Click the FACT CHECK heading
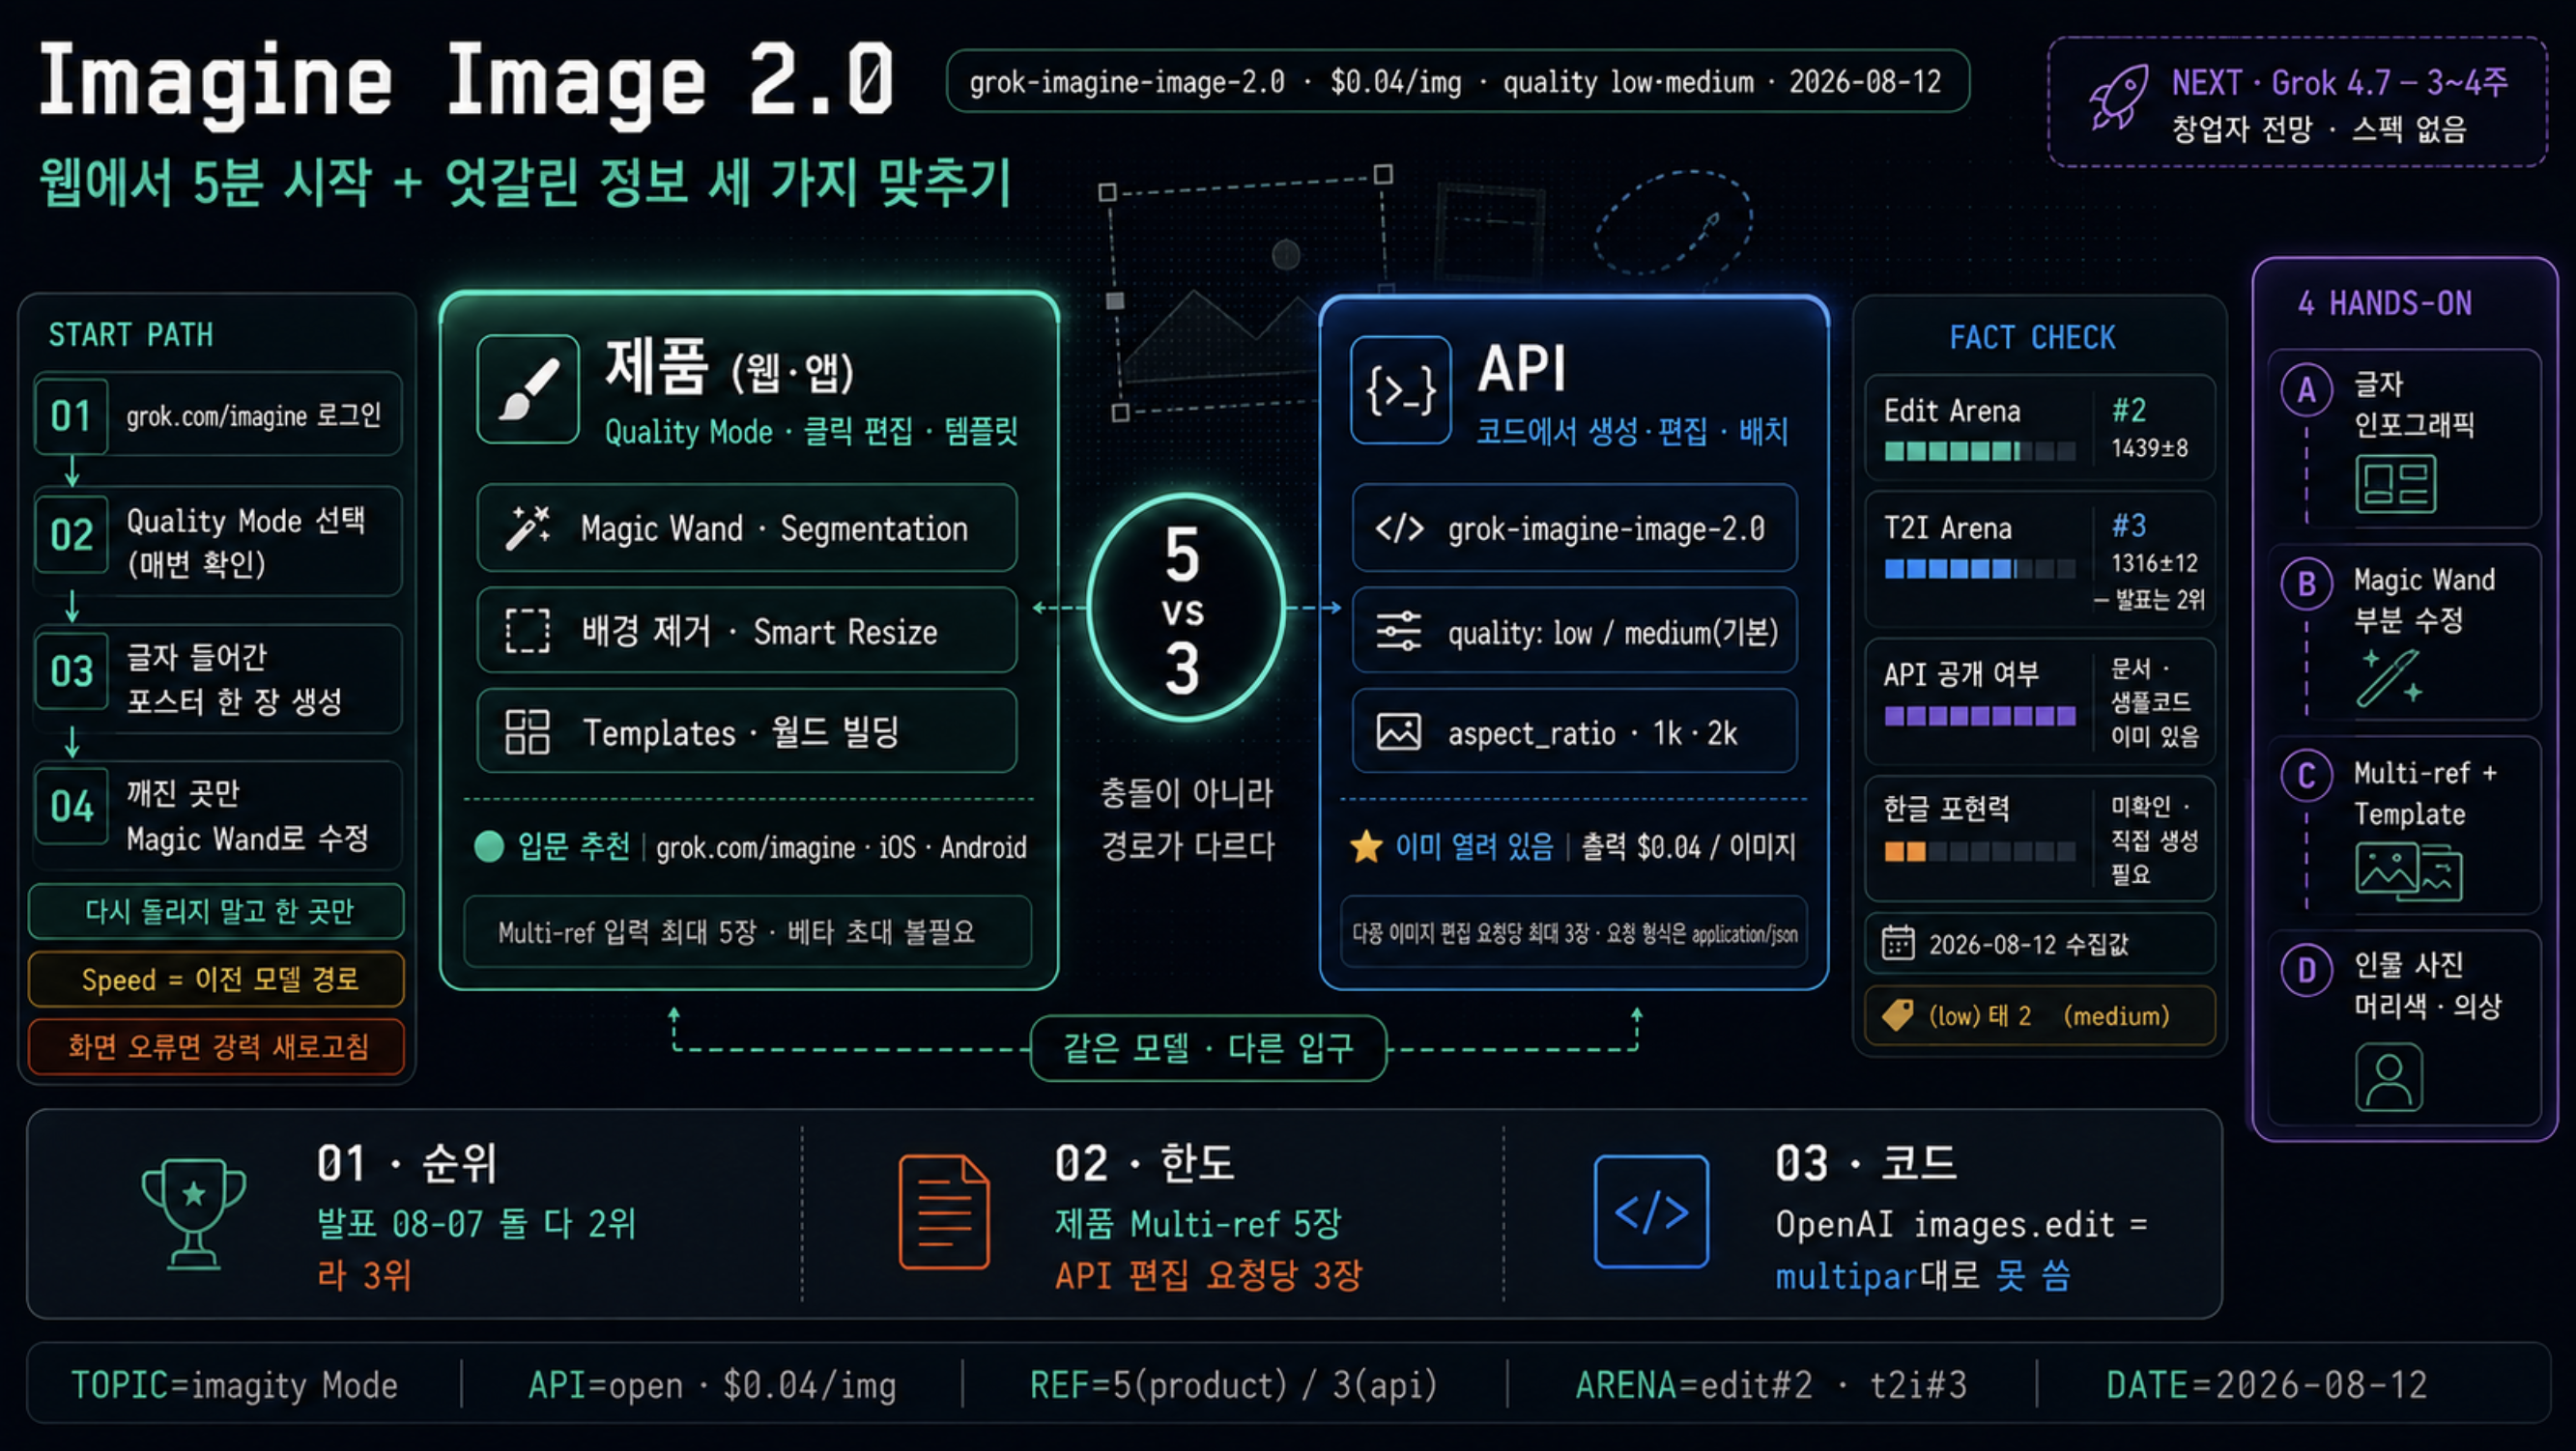The image size is (2576, 1451). (x=2032, y=338)
